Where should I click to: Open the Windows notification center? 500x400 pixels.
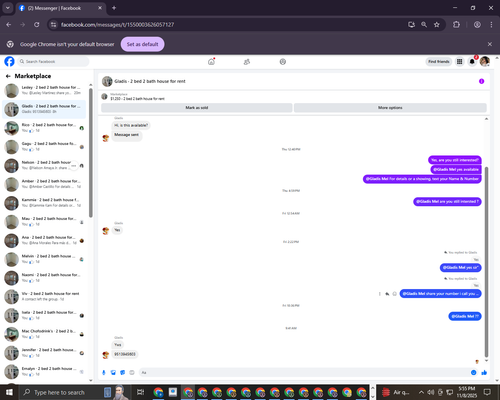(x=487, y=392)
